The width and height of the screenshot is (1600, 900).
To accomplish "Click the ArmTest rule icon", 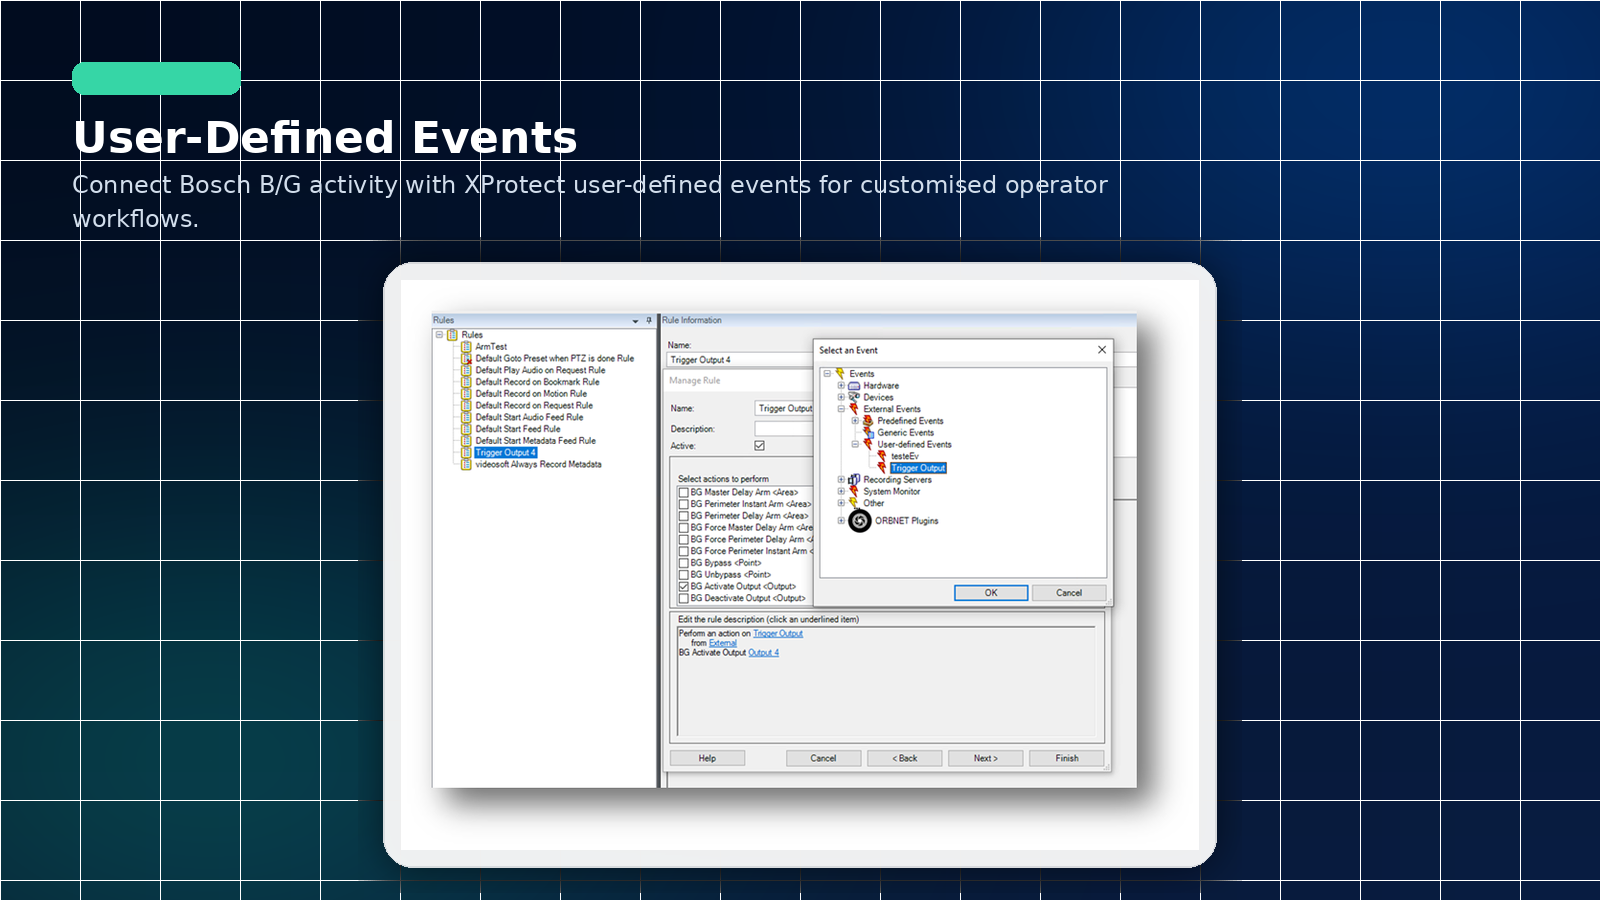I will [x=466, y=347].
